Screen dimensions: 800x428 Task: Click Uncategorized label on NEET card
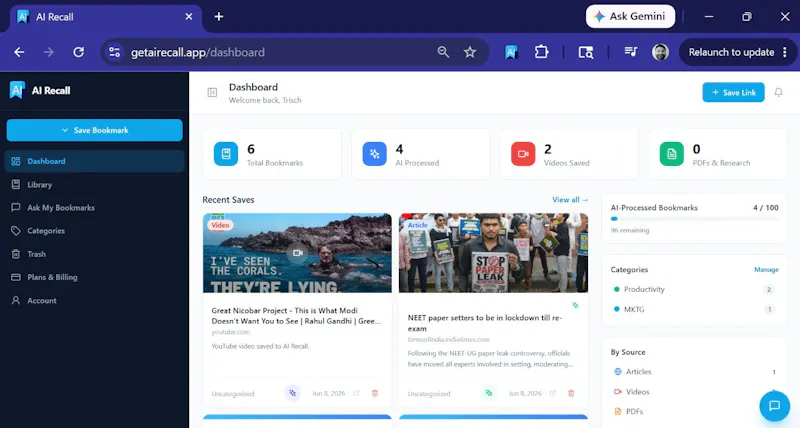pos(429,394)
